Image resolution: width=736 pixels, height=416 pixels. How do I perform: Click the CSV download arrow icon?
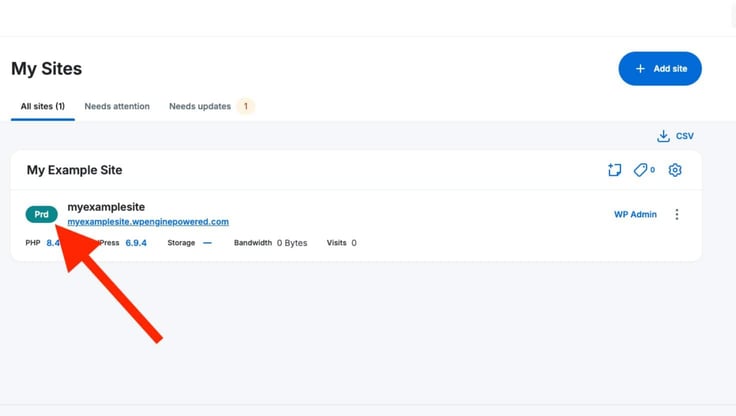[663, 136]
